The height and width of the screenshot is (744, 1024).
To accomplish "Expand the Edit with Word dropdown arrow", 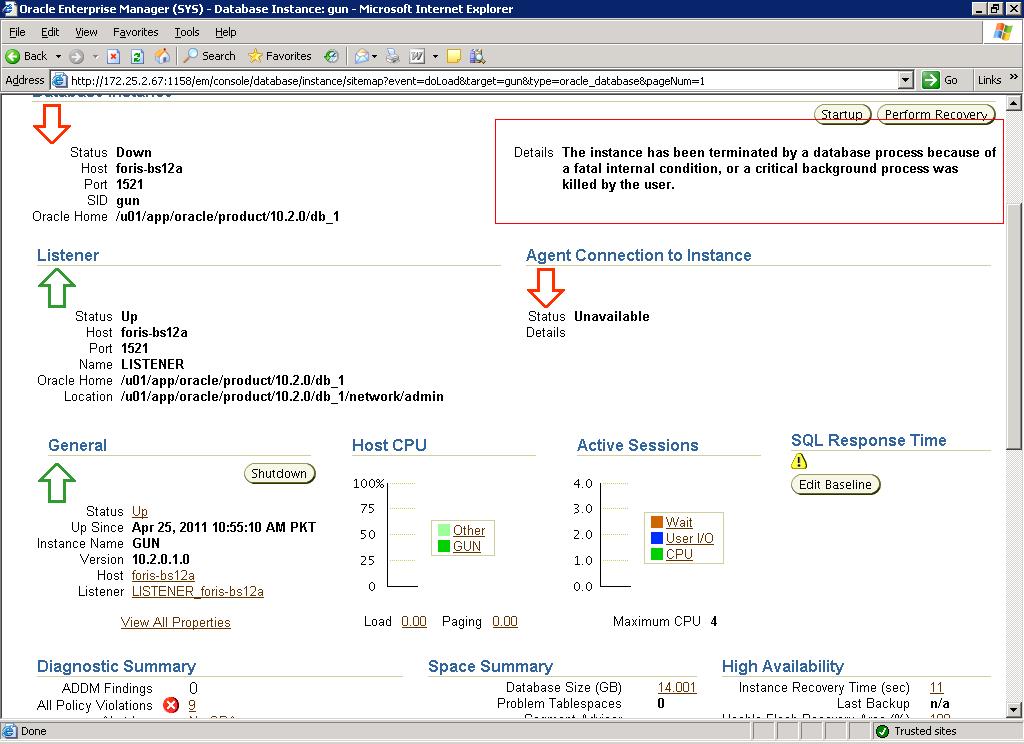I will pyautogui.click(x=435, y=56).
